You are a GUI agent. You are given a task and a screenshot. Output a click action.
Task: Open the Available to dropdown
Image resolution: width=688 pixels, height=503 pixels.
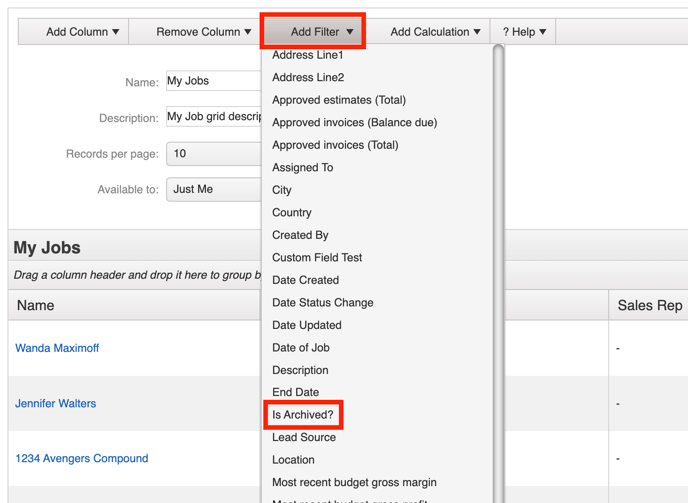pos(214,189)
